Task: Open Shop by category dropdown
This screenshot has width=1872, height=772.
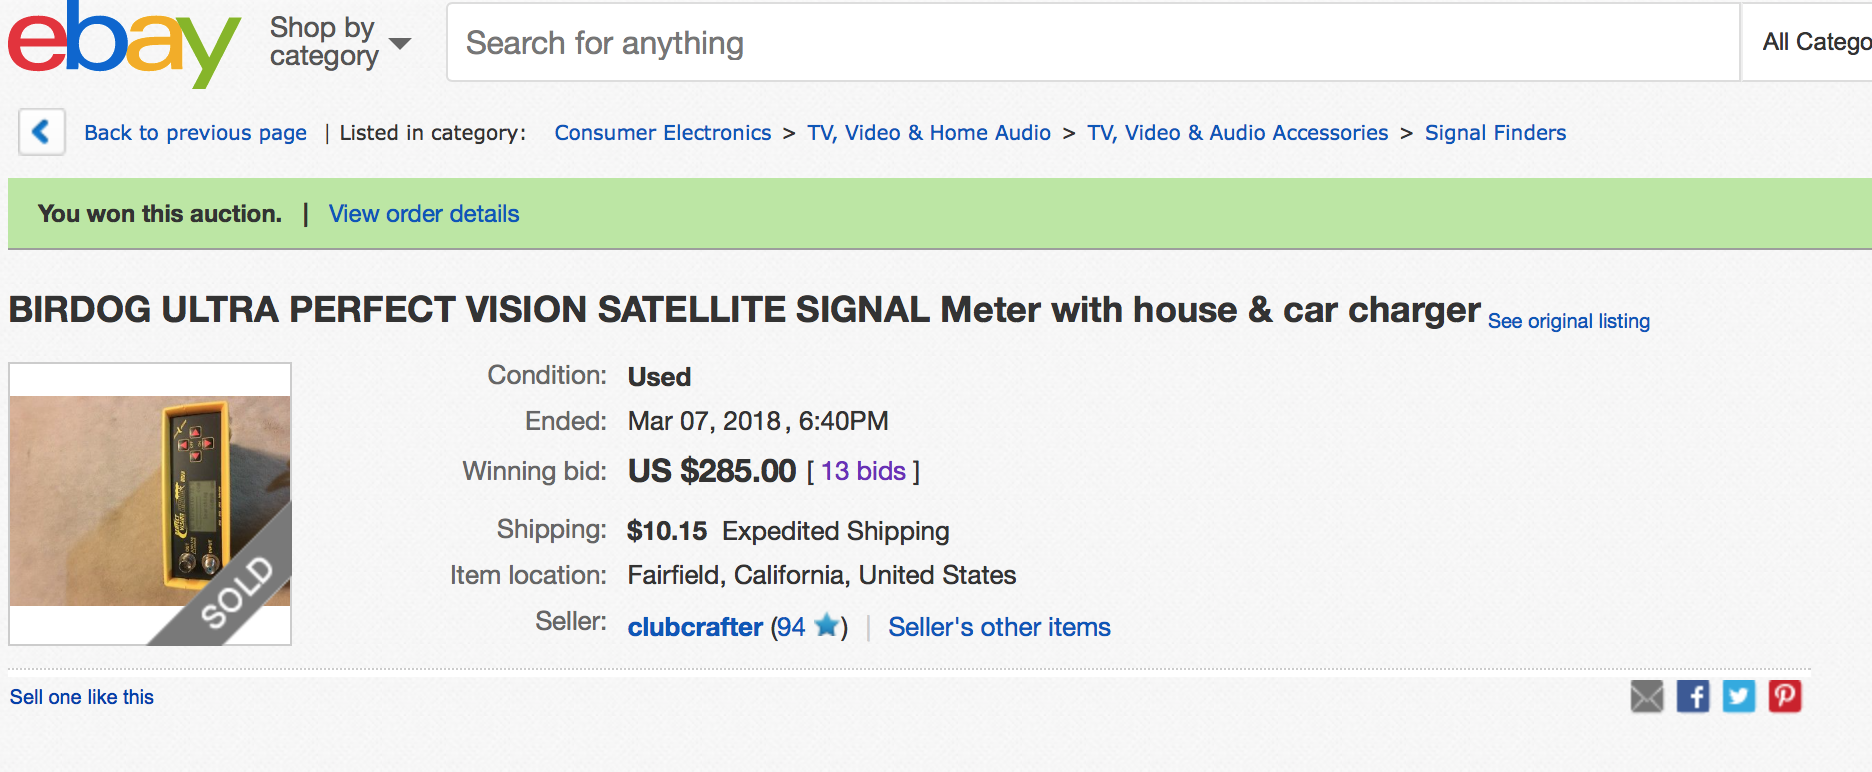Action: pyautogui.click(x=340, y=42)
